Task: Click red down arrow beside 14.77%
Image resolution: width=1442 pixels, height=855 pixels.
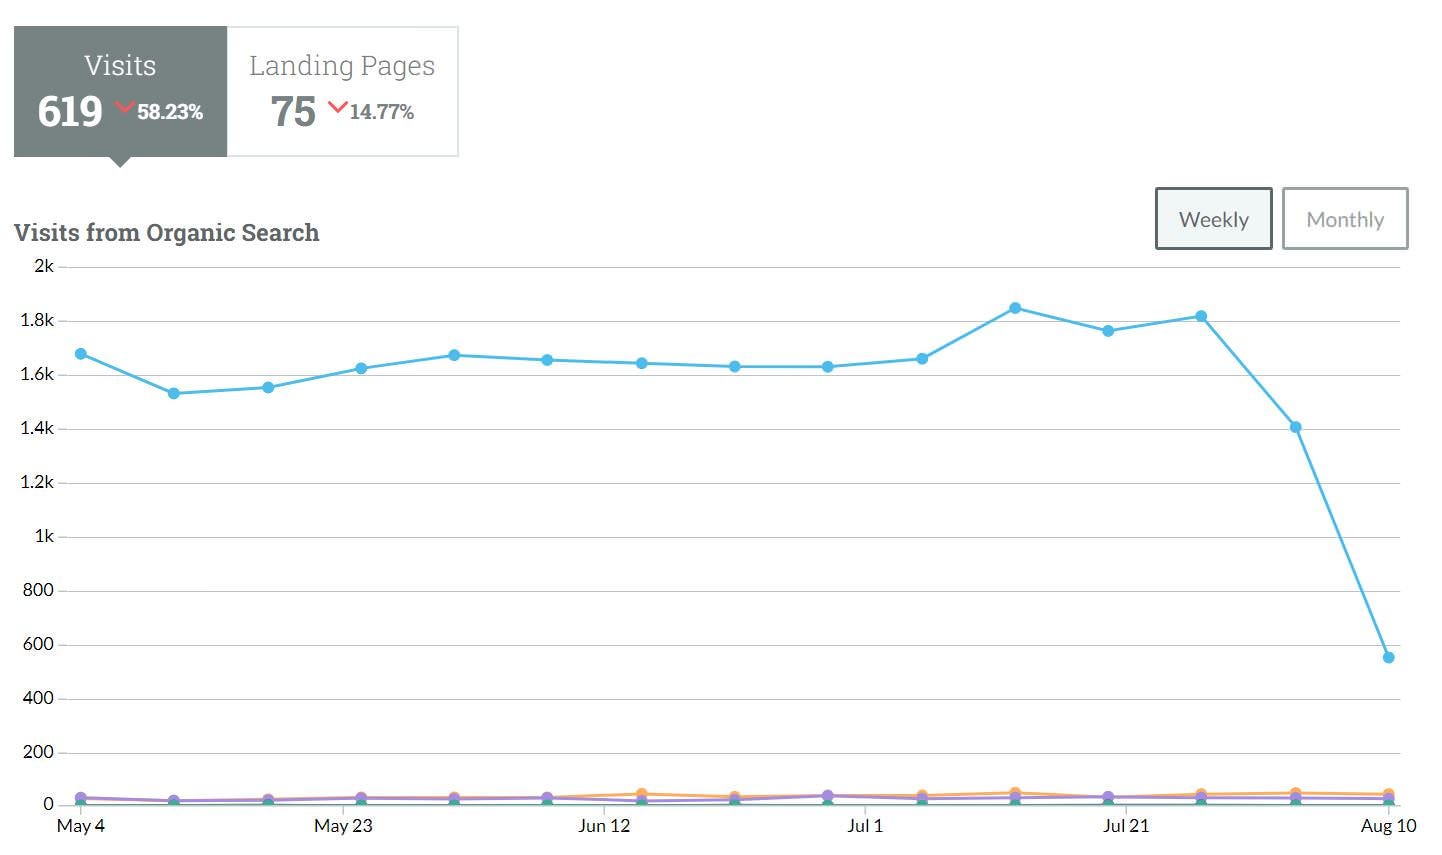Action: pyautogui.click(x=337, y=108)
